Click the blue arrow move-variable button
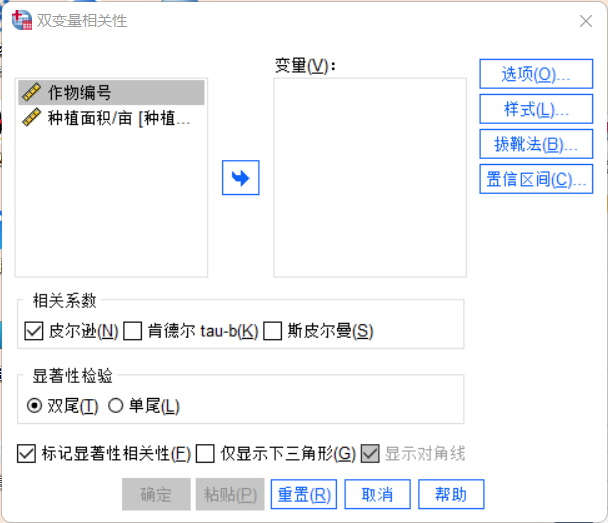Viewport: 608px width, 523px height. click(x=240, y=178)
